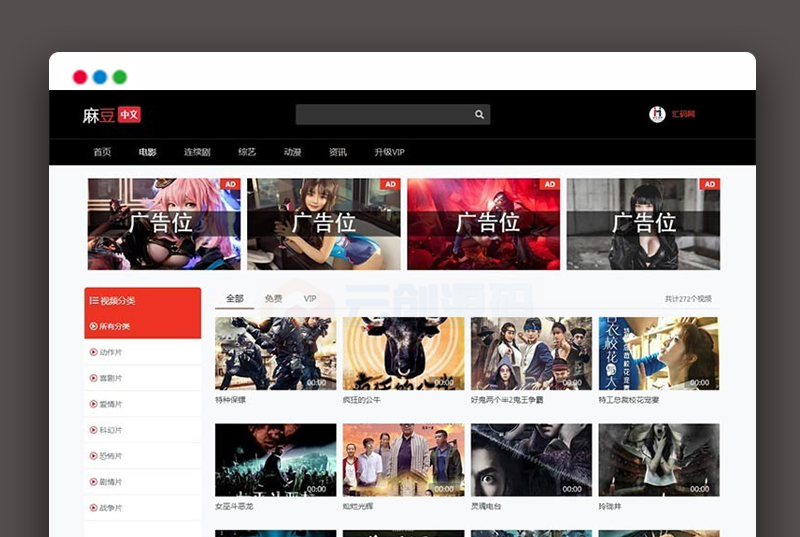Click the blue window dot
This screenshot has height=537, width=800.
(100, 77)
